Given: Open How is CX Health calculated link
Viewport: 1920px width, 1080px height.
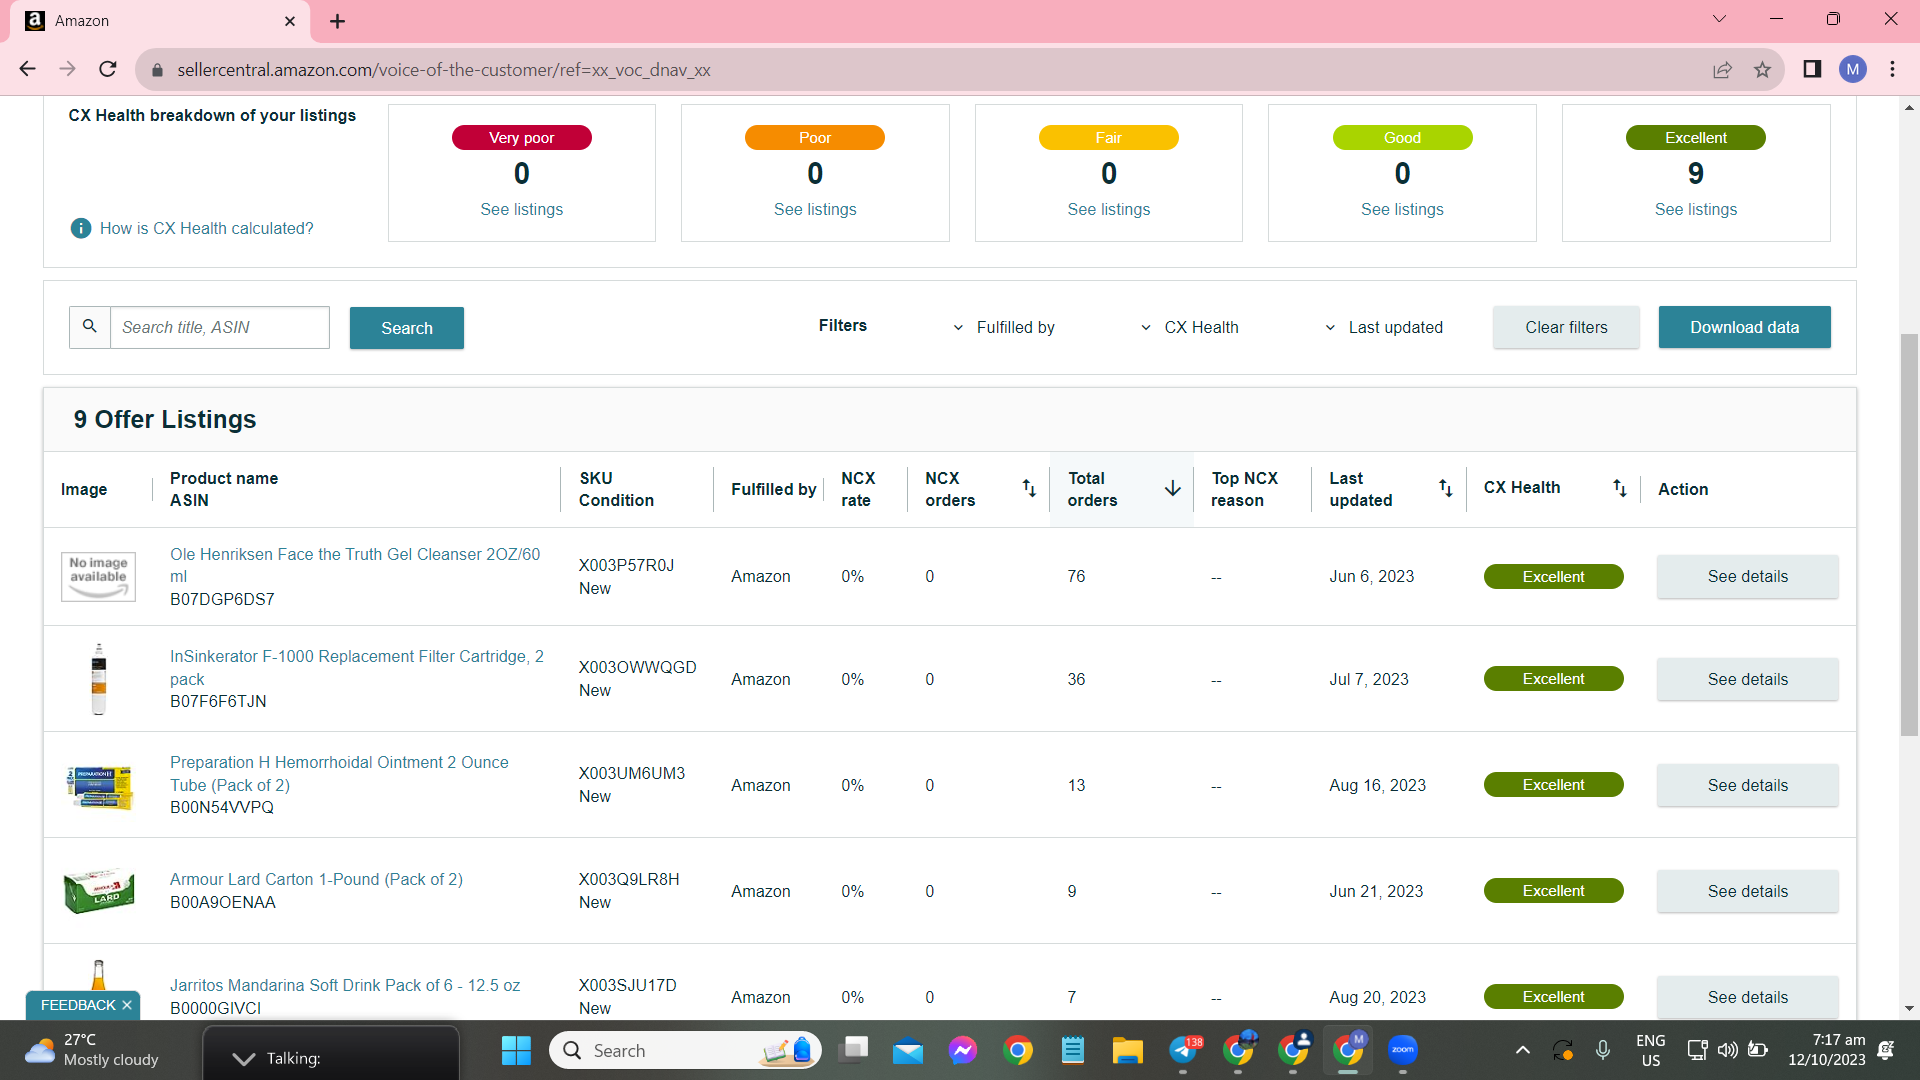Looking at the screenshot, I should [207, 228].
